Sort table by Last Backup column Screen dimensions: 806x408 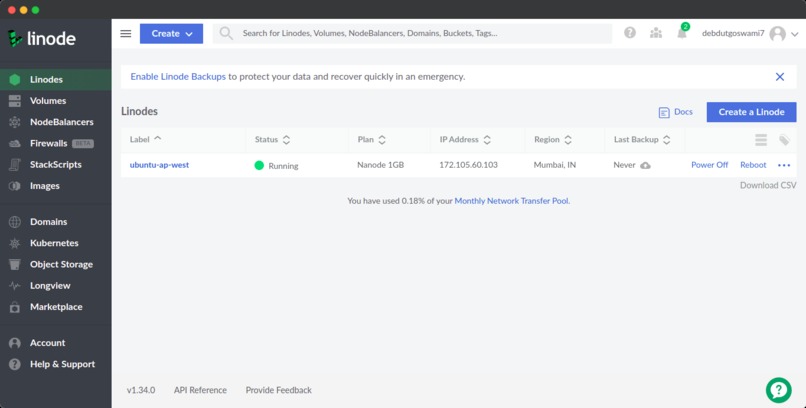pyautogui.click(x=642, y=139)
